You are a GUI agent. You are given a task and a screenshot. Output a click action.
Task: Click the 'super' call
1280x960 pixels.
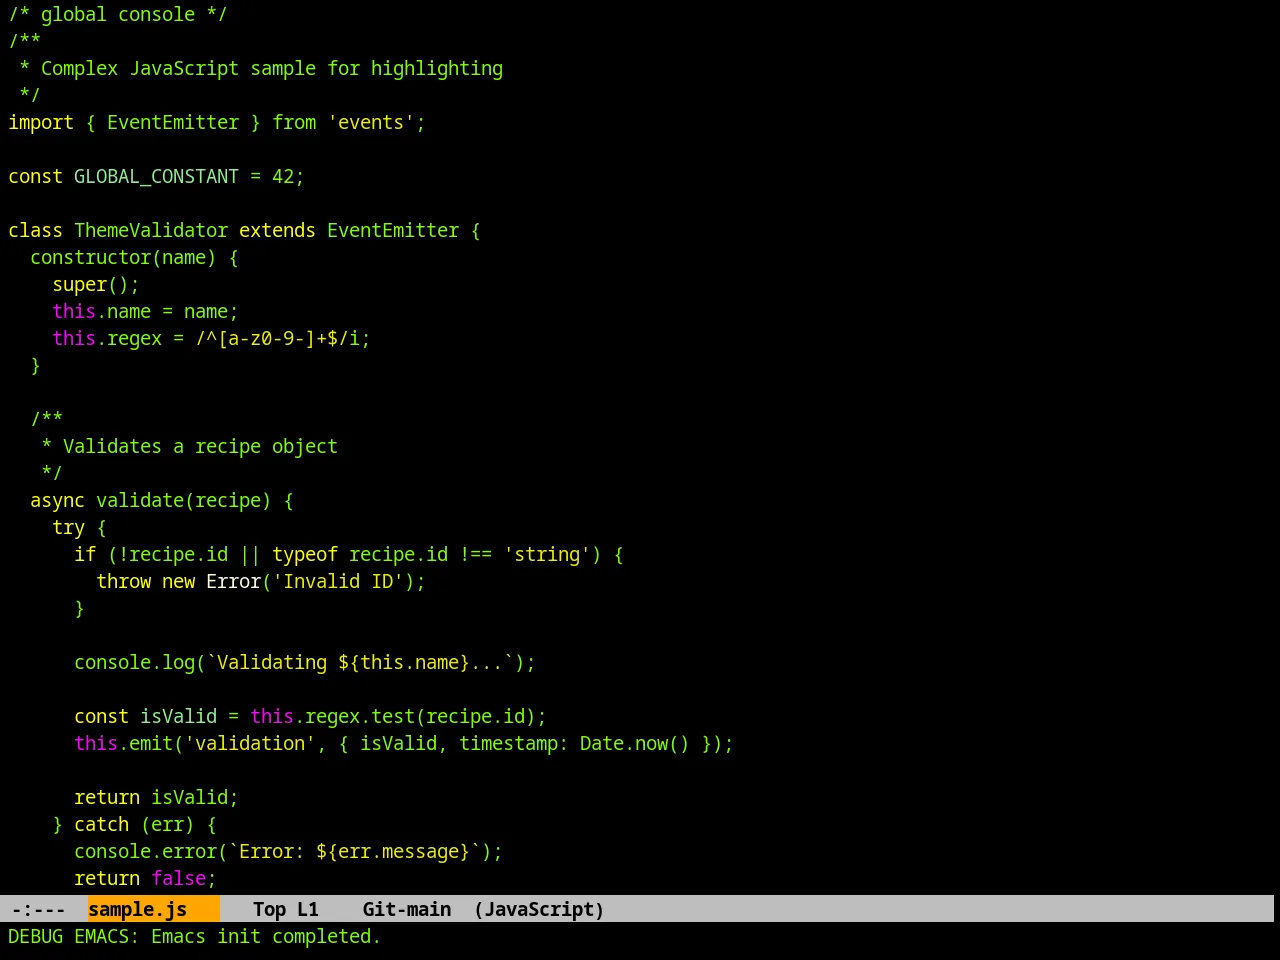(79, 284)
